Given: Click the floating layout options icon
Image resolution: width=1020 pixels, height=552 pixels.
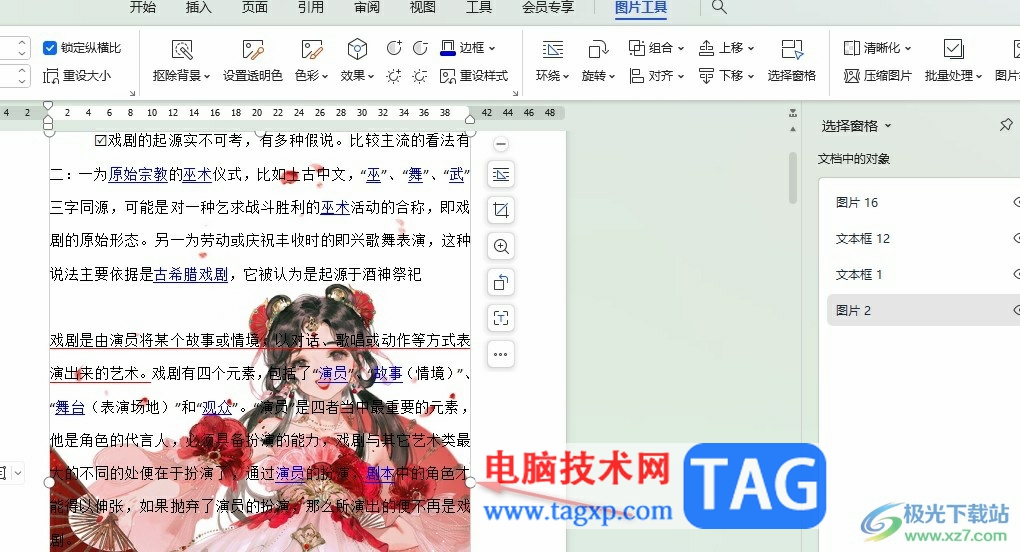Looking at the screenshot, I should click(x=501, y=174).
